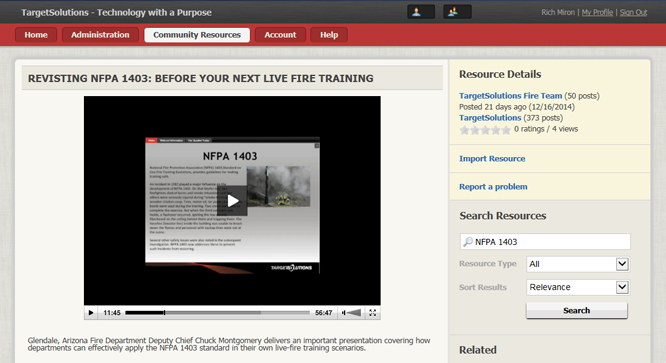Click the NFPA 1403 search input field
This screenshot has height=363, width=666.
(x=545, y=242)
